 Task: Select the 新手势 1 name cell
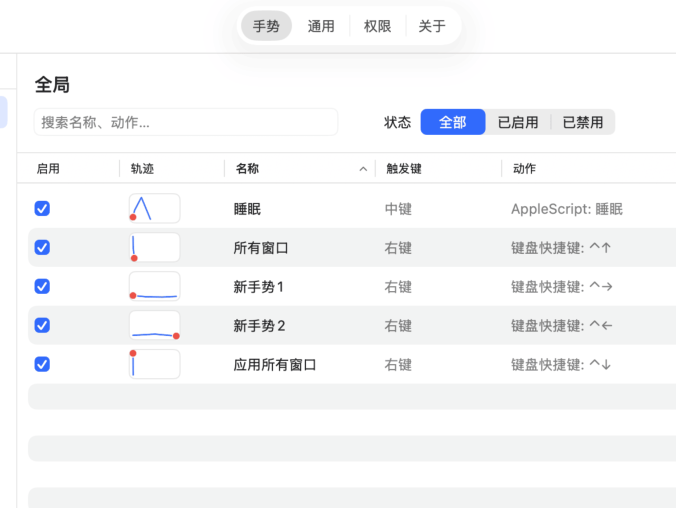point(259,287)
